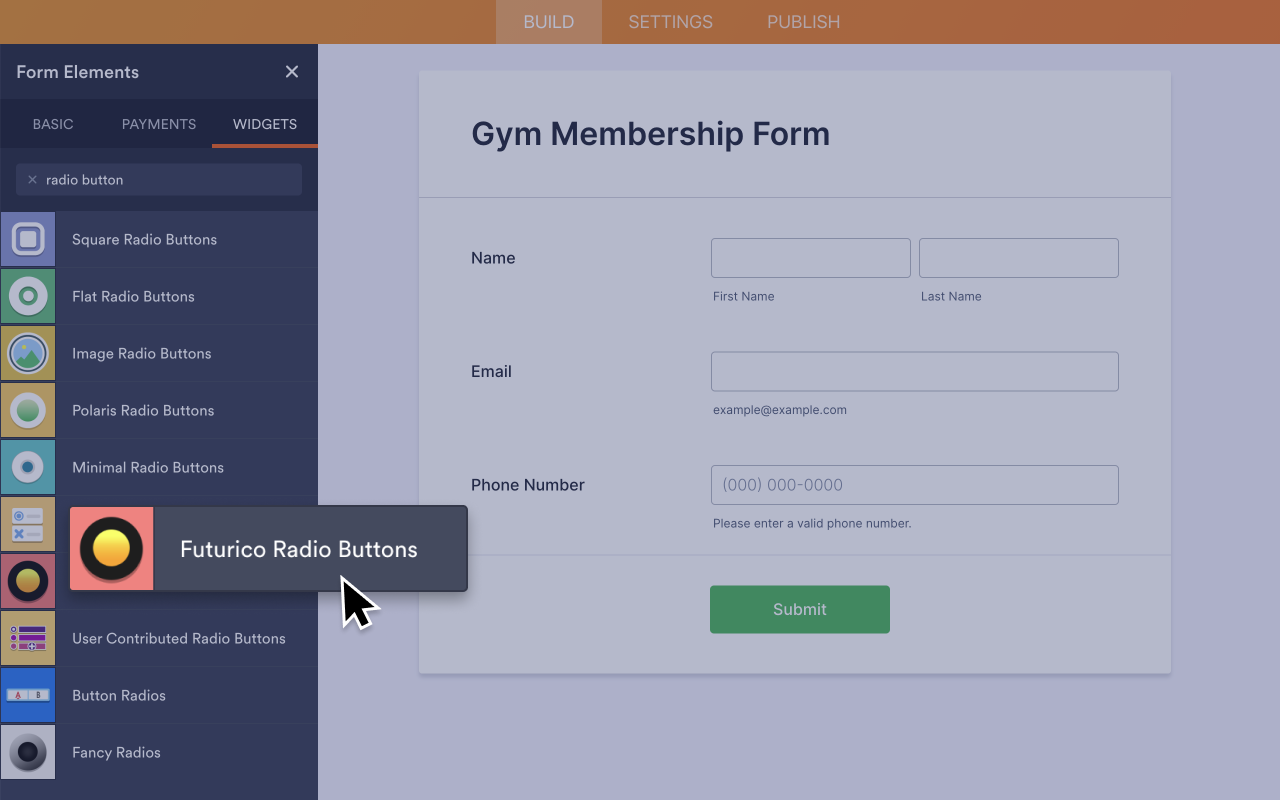Screen dimensions: 1280x800
Task: Select the Button Radios widget icon
Action: (x=28, y=695)
